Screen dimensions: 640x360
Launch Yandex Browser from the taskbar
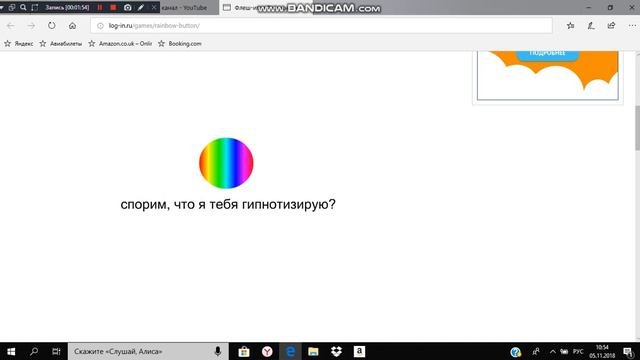[x=267, y=351]
